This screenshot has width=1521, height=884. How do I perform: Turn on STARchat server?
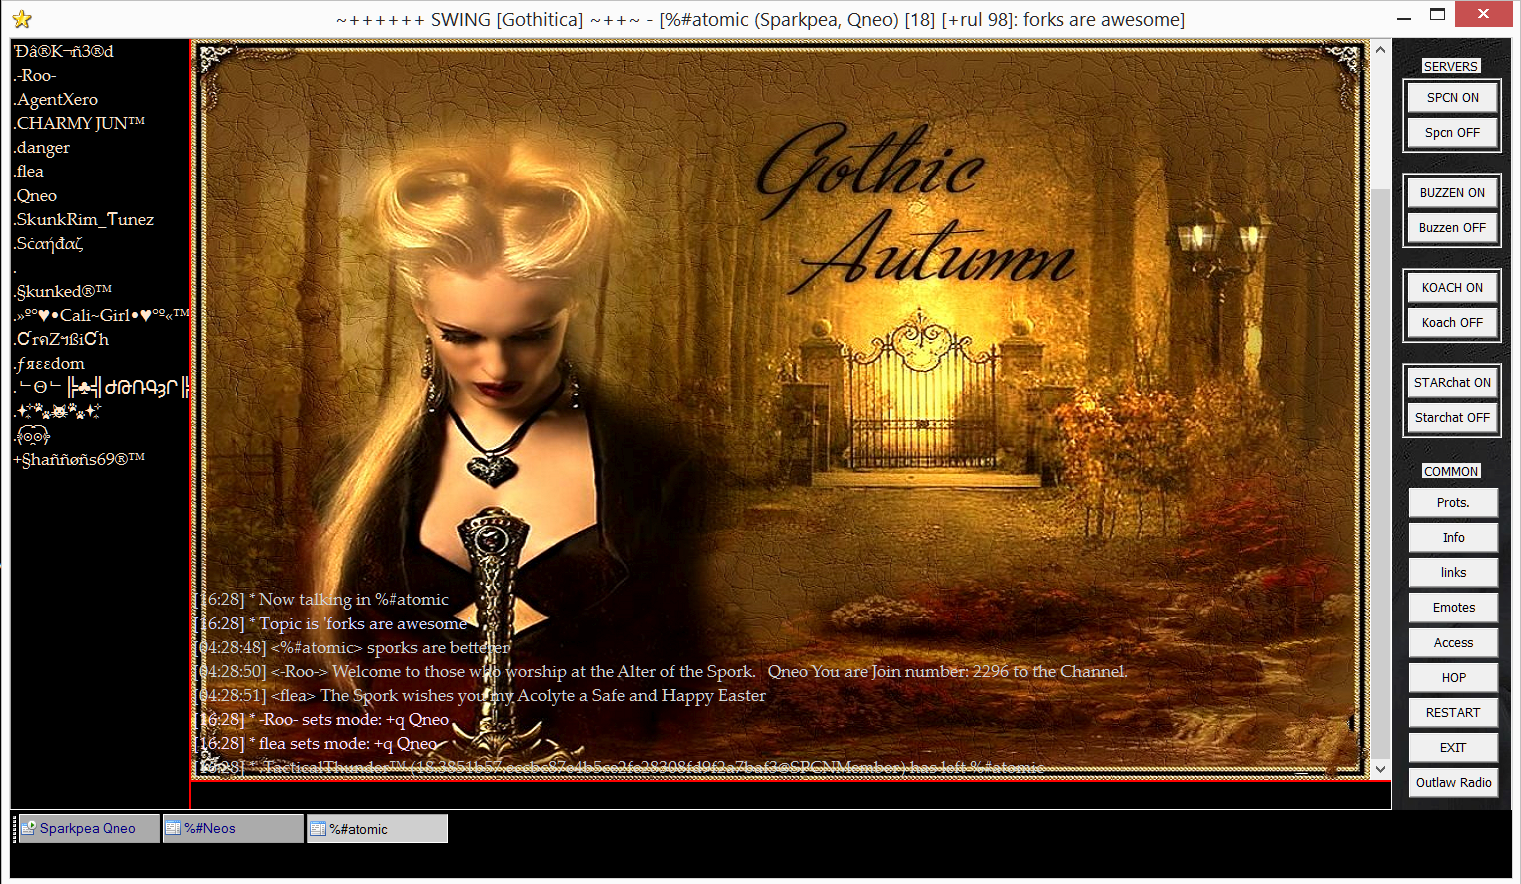tap(1452, 383)
